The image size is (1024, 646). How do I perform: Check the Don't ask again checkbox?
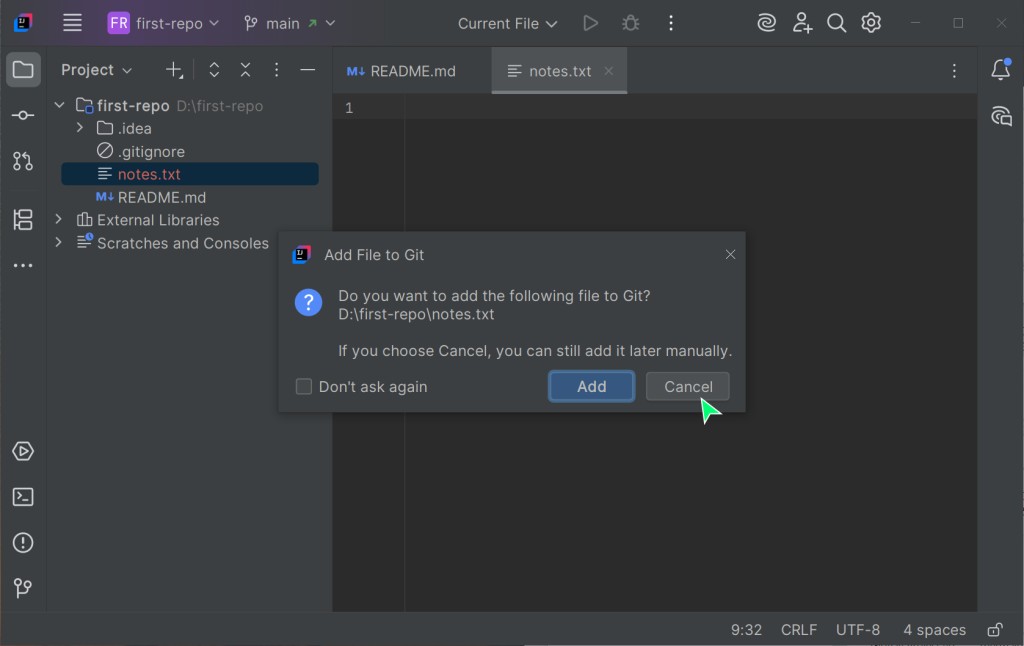pyautogui.click(x=304, y=387)
